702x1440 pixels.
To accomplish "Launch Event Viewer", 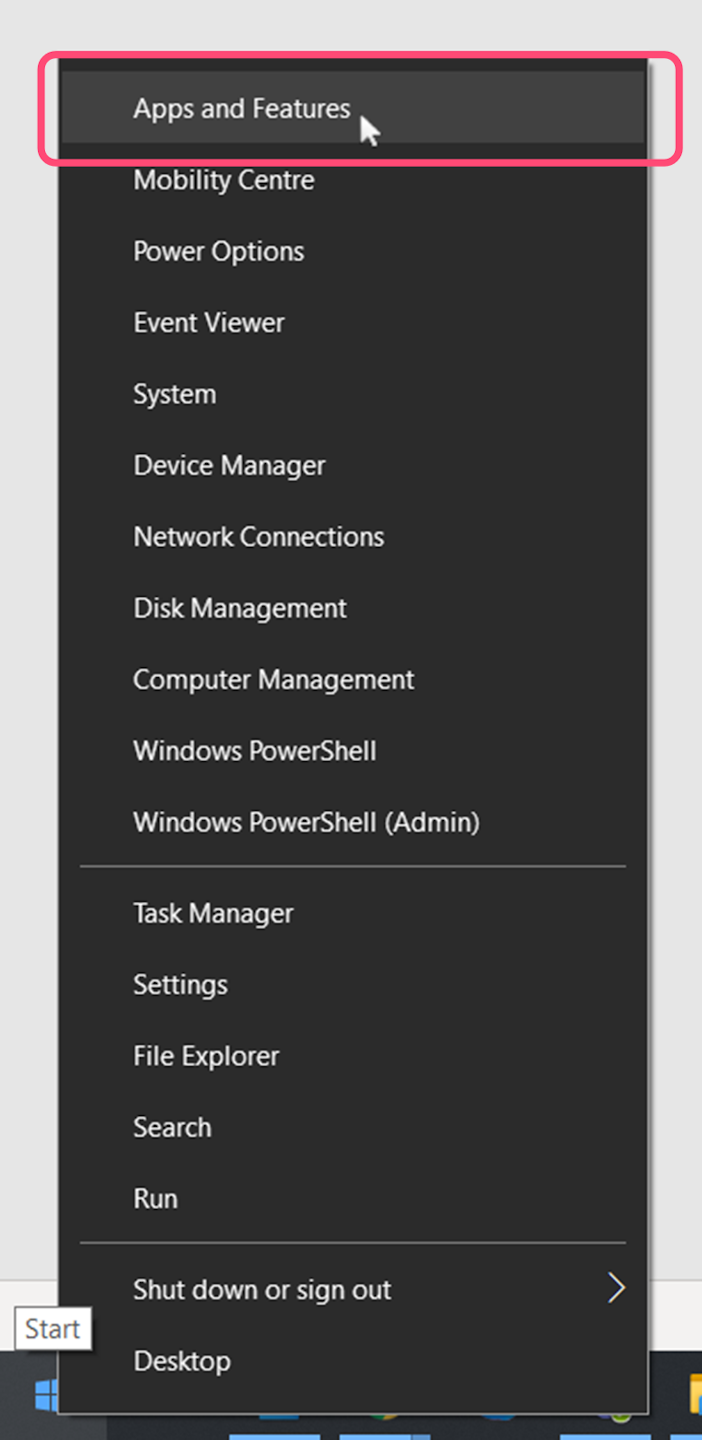I will 209,322.
